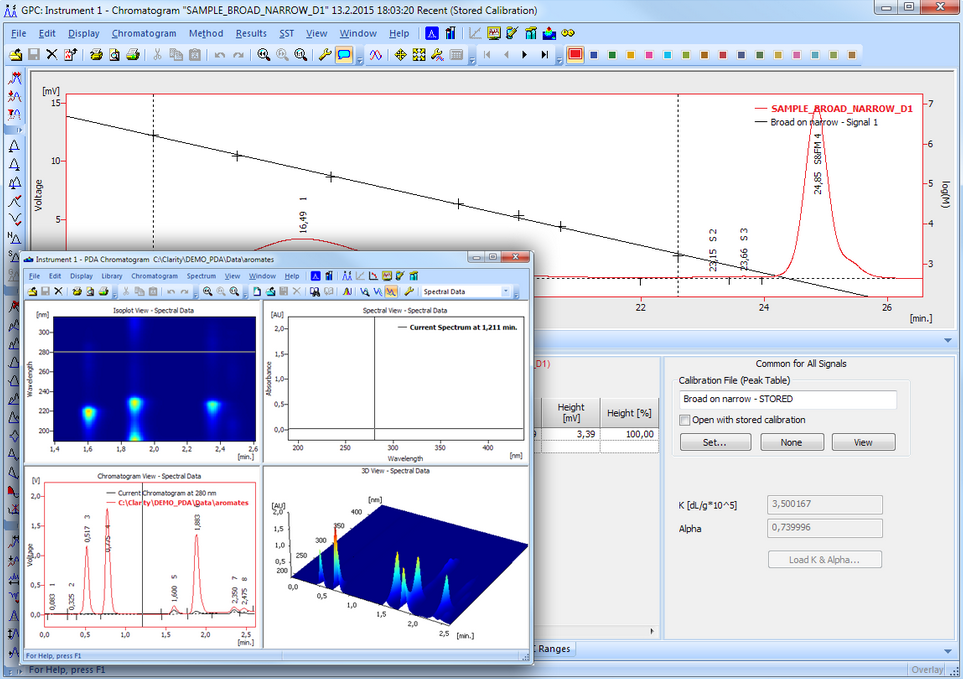This screenshot has height=679, width=963.
Task: Click the Open Chromatogram icon in GPC toolbar
Action: coord(15,55)
